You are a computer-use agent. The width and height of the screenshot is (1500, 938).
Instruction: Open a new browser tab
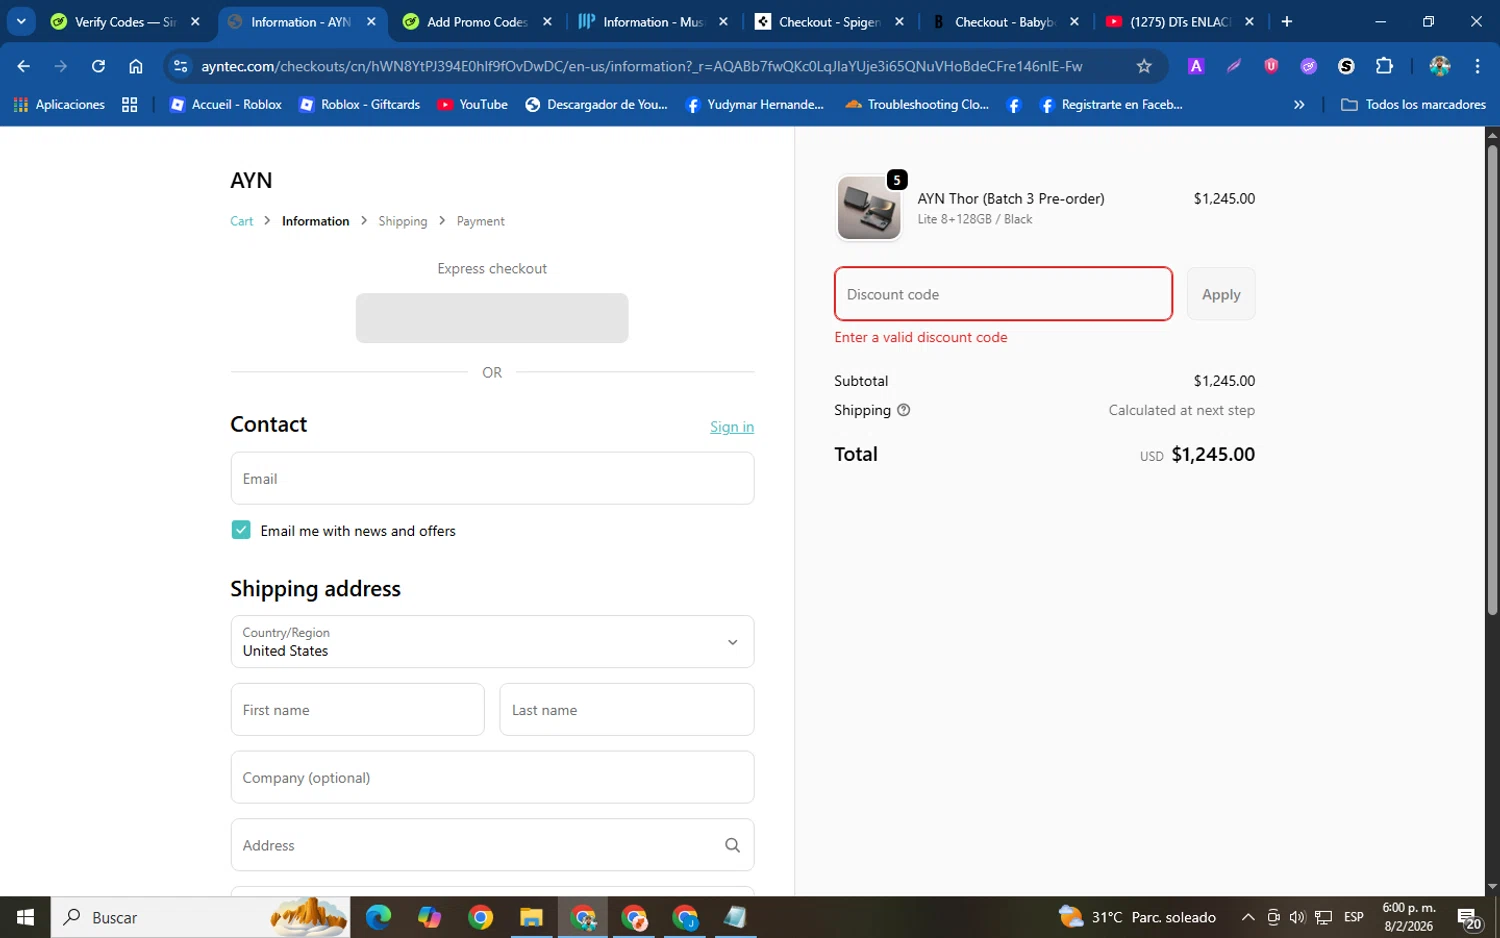pos(1287,21)
